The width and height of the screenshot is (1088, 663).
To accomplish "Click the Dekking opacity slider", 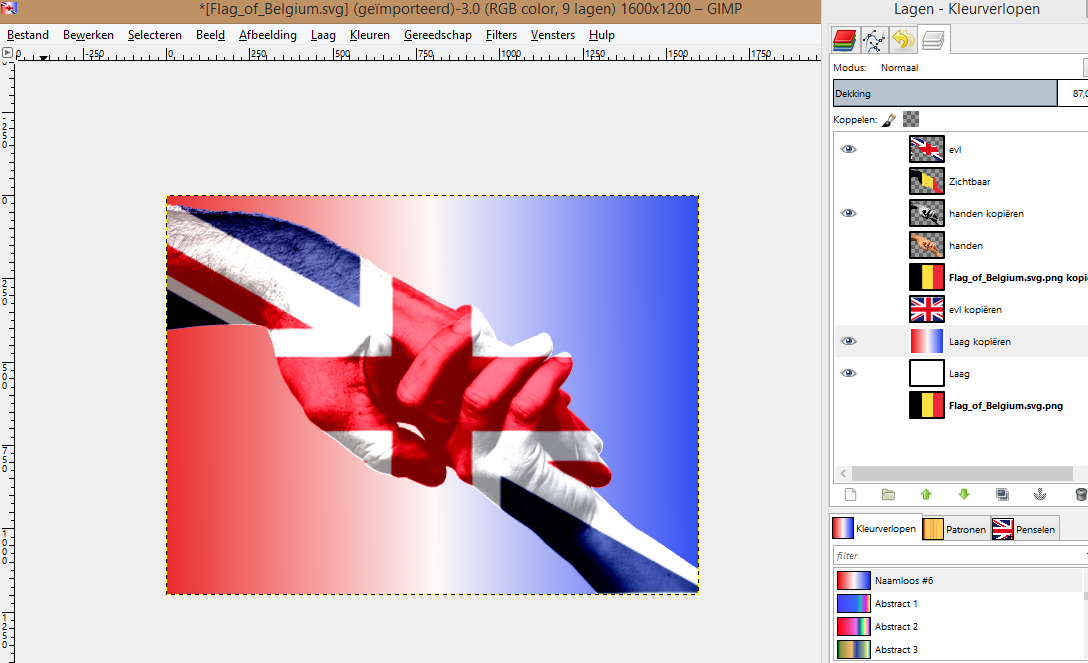I will tap(945, 93).
